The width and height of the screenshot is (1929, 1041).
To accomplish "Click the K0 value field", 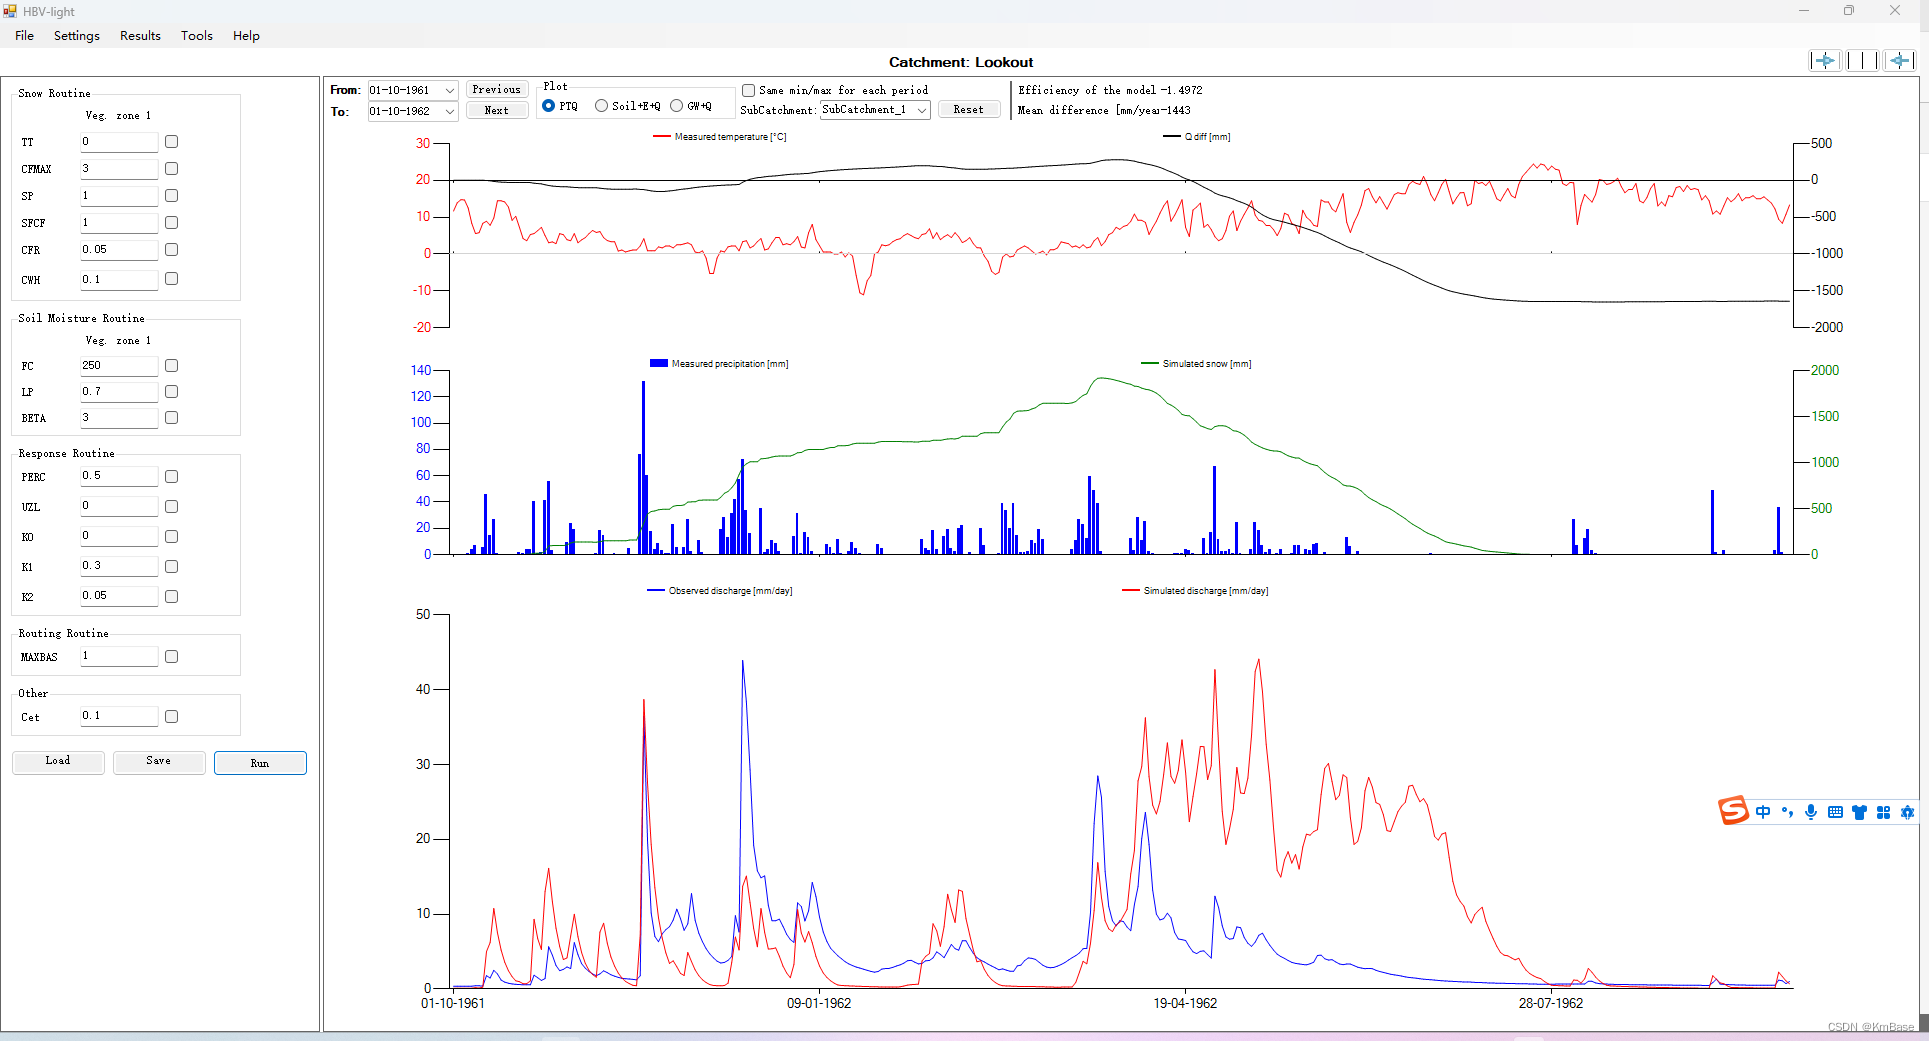I will (119, 537).
